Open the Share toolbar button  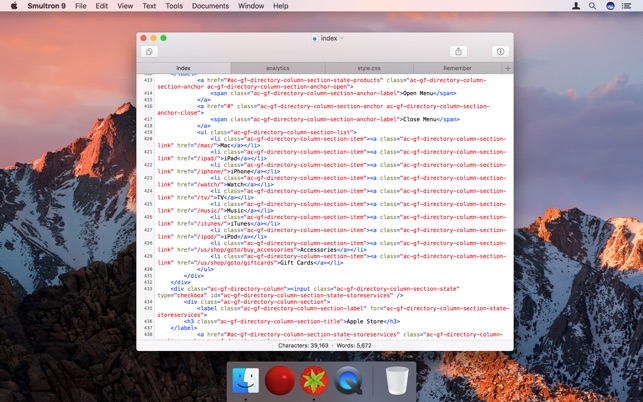tap(458, 52)
